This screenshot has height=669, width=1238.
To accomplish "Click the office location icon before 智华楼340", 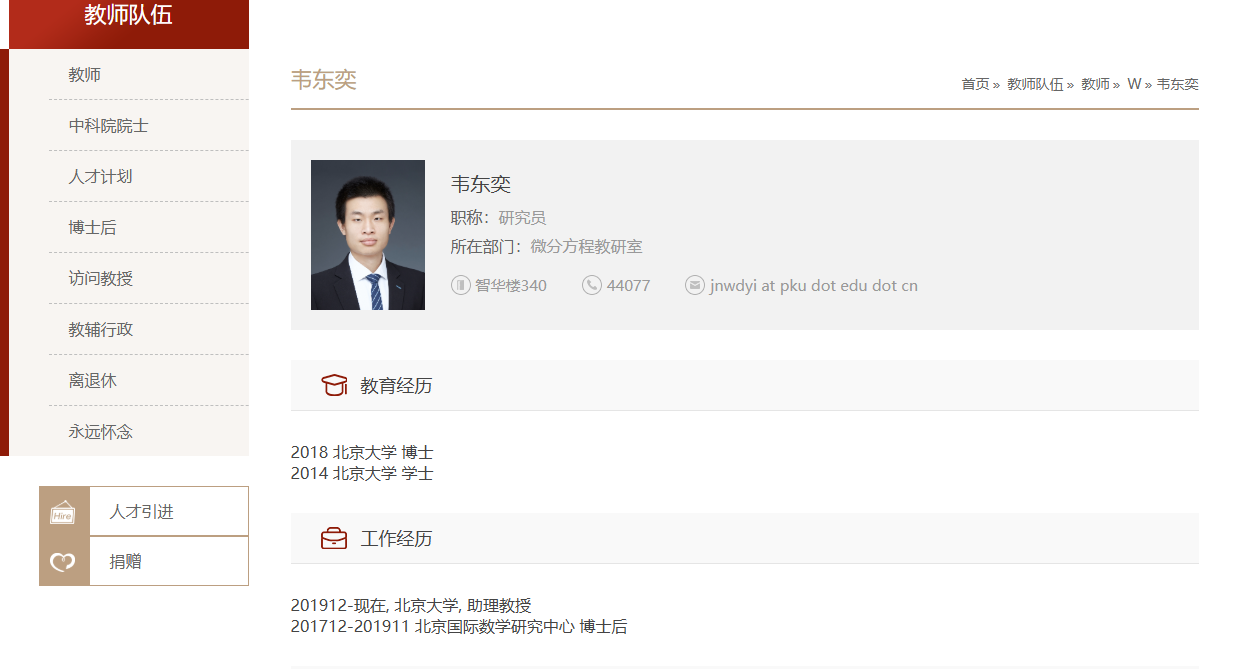I will click(x=461, y=285).
